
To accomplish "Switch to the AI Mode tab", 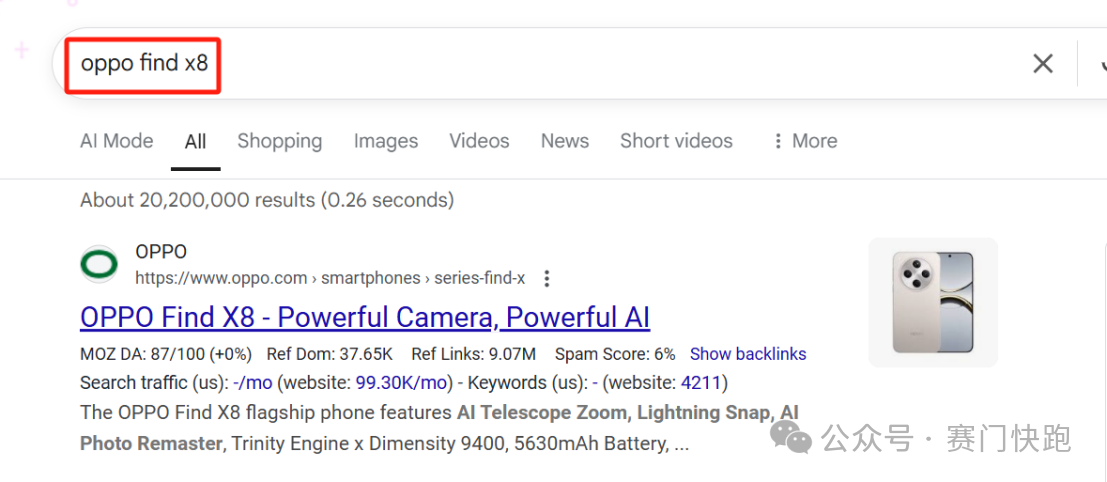I will [x=116, y=141].
